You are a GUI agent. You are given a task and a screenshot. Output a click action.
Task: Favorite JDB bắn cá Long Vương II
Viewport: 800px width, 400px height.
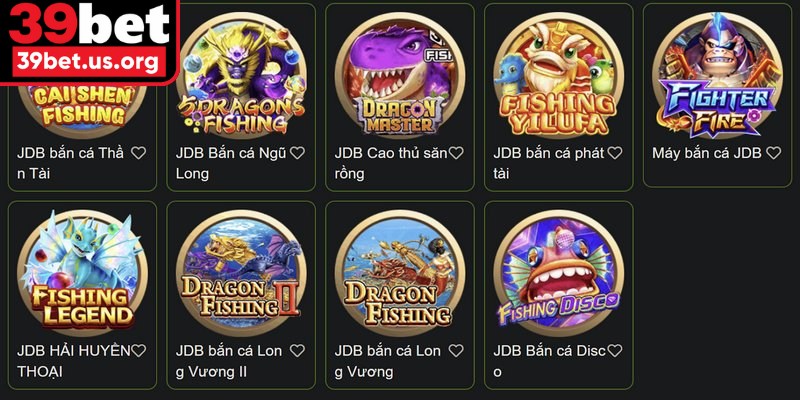click(297, 351)
